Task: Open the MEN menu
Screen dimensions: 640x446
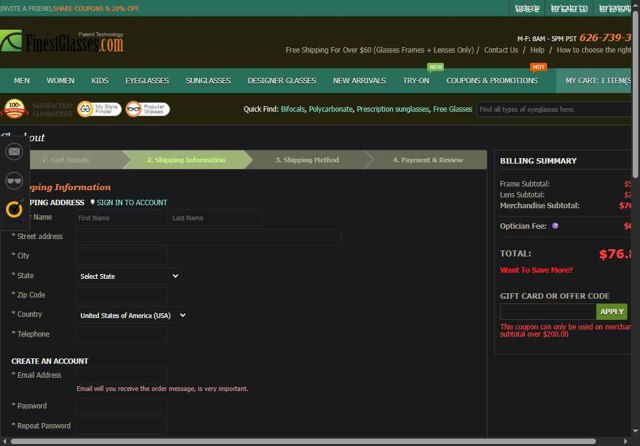Action: [22, 81]
